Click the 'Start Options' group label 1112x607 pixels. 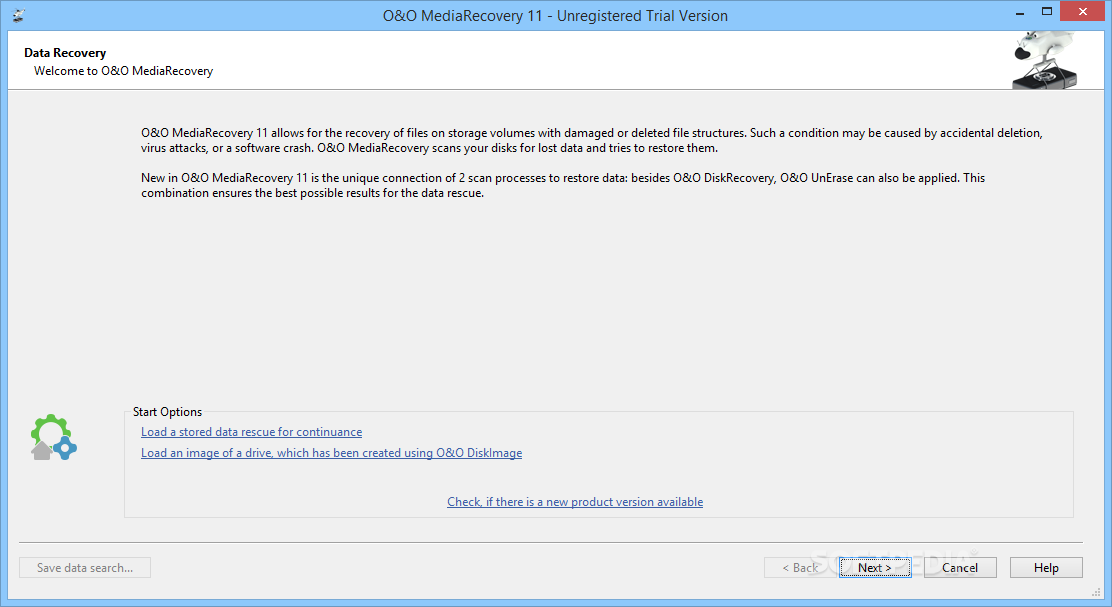pos(167,412)
